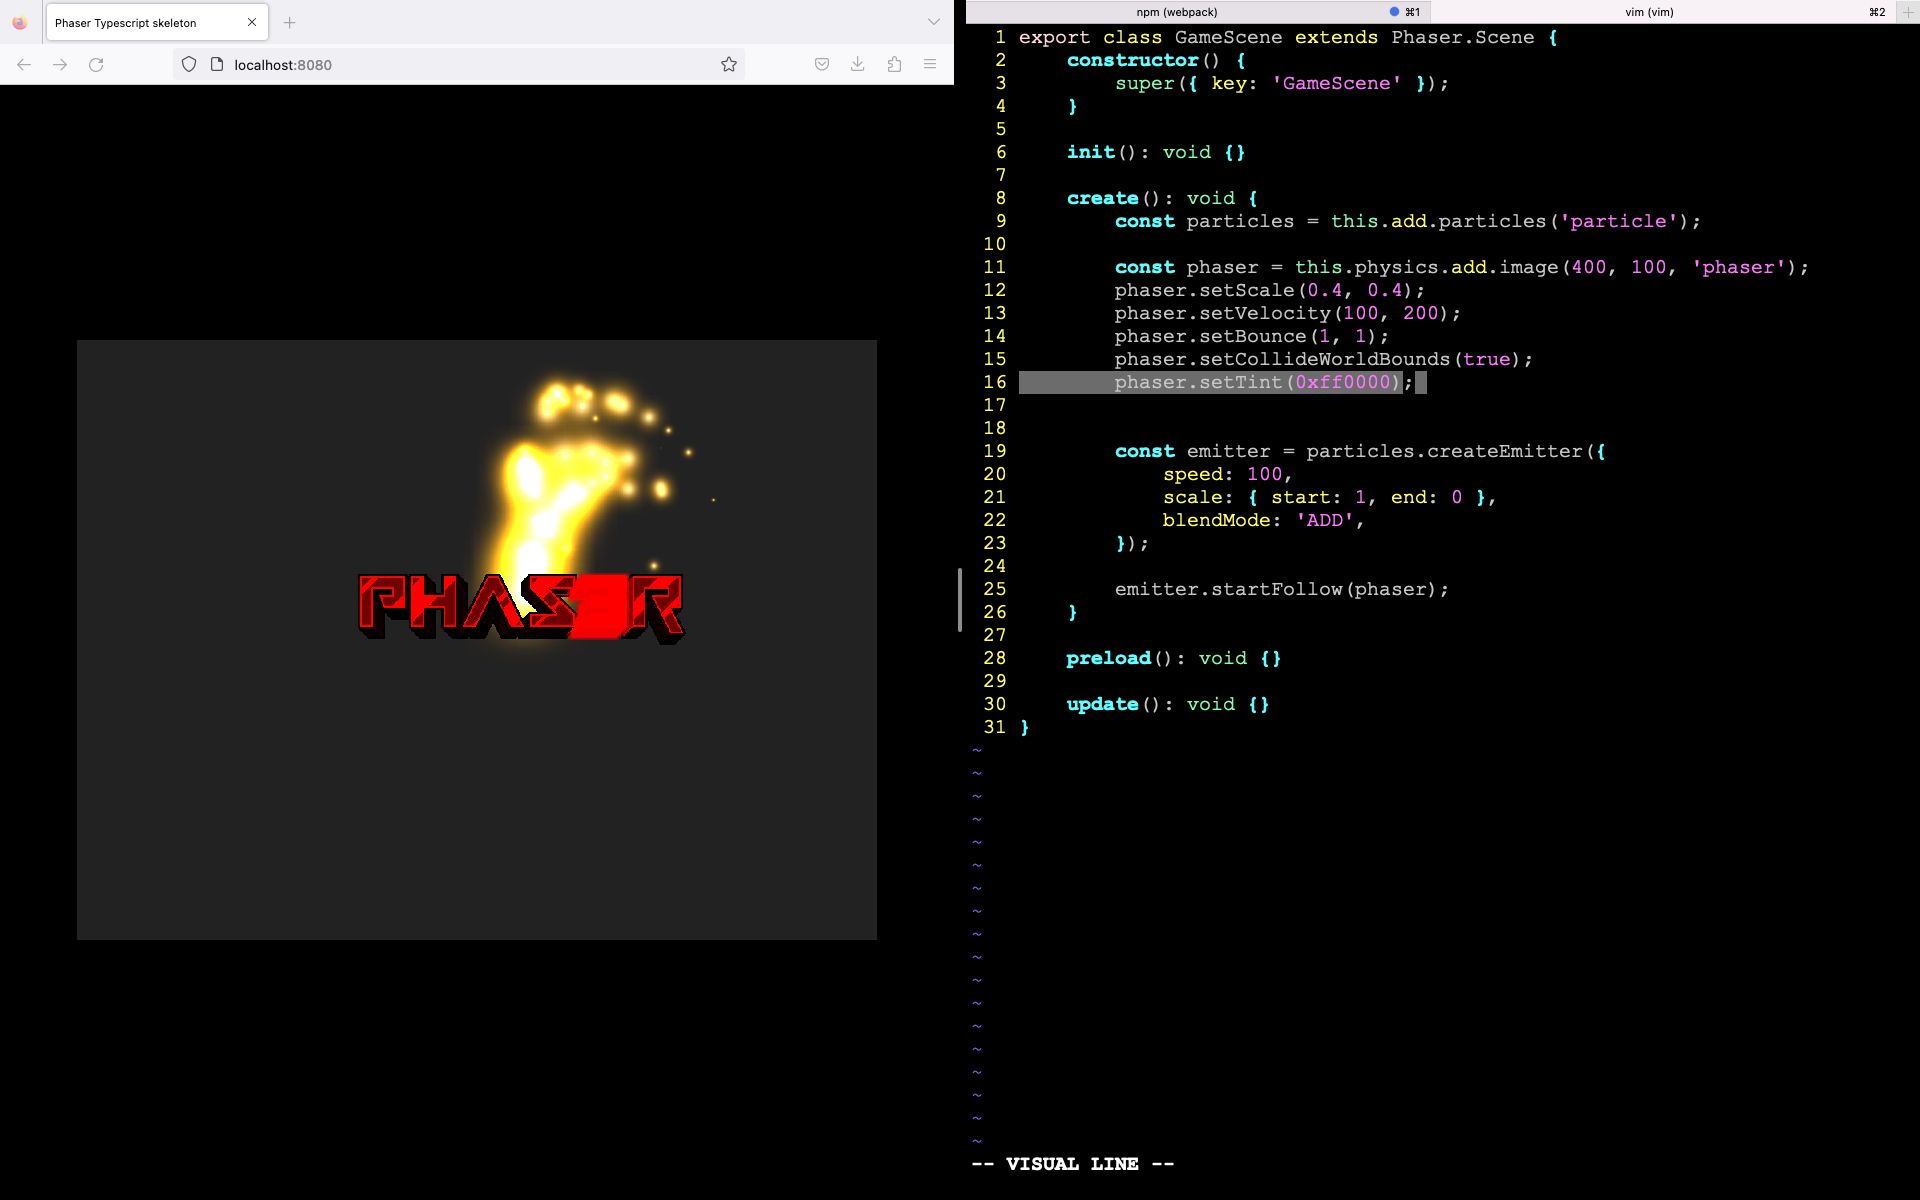
Task: Click the back navigation arrow
Action: 23,64
